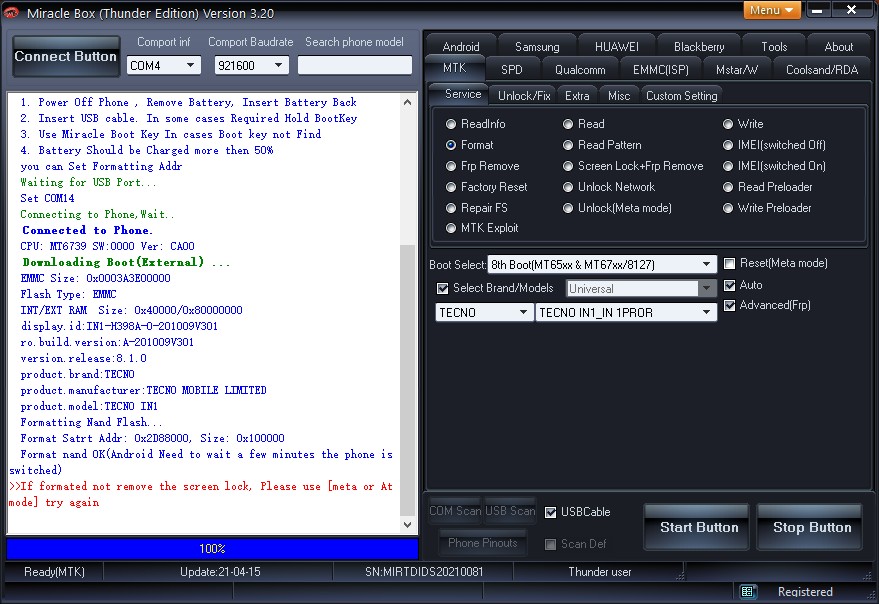Open the Tools tab
The width and height of the screenshot is (879, 604).
774,47
